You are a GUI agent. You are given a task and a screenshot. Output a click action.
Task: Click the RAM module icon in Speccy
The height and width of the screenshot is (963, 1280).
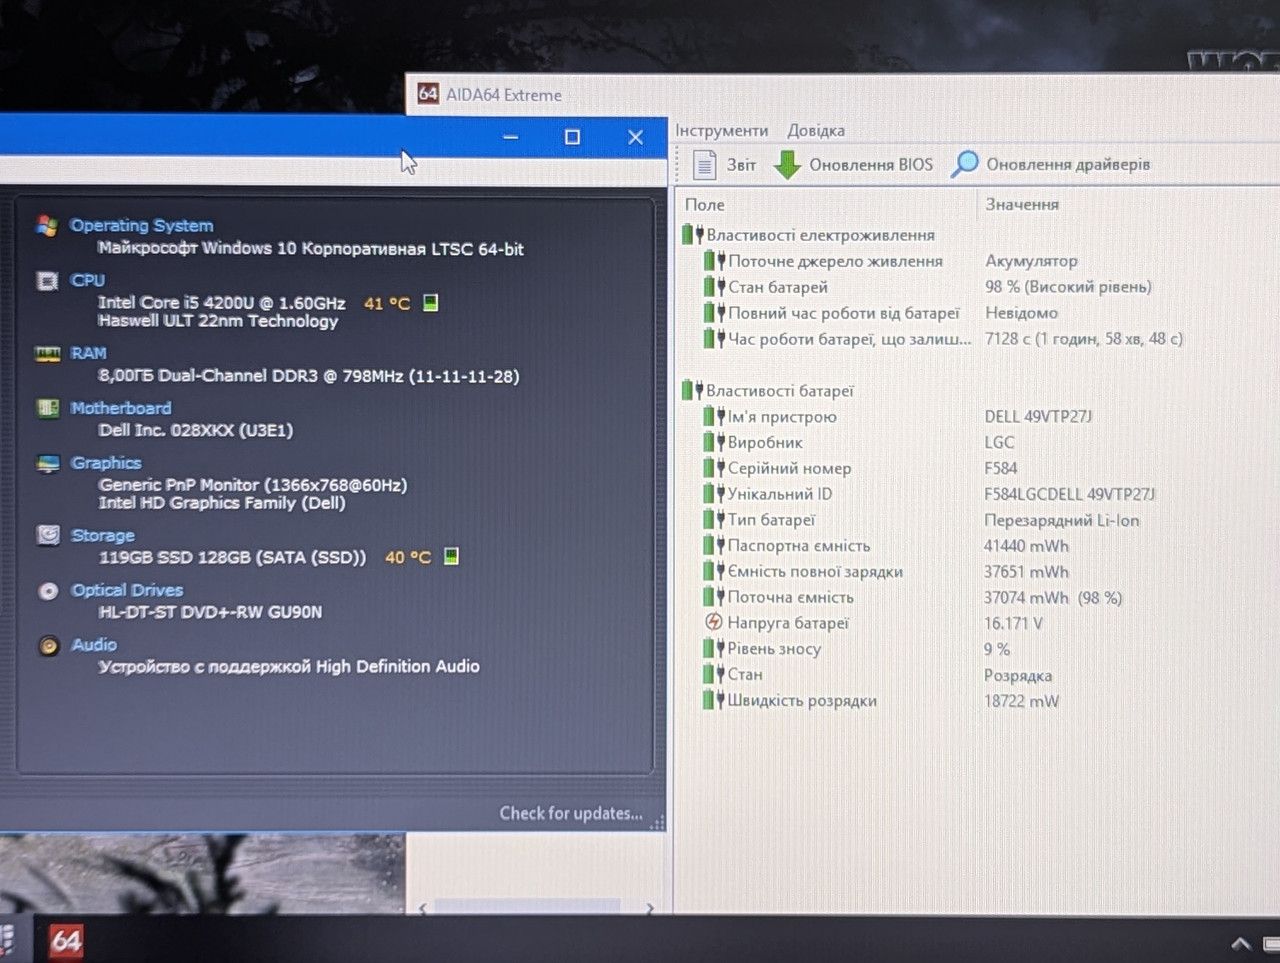[47, 354]
